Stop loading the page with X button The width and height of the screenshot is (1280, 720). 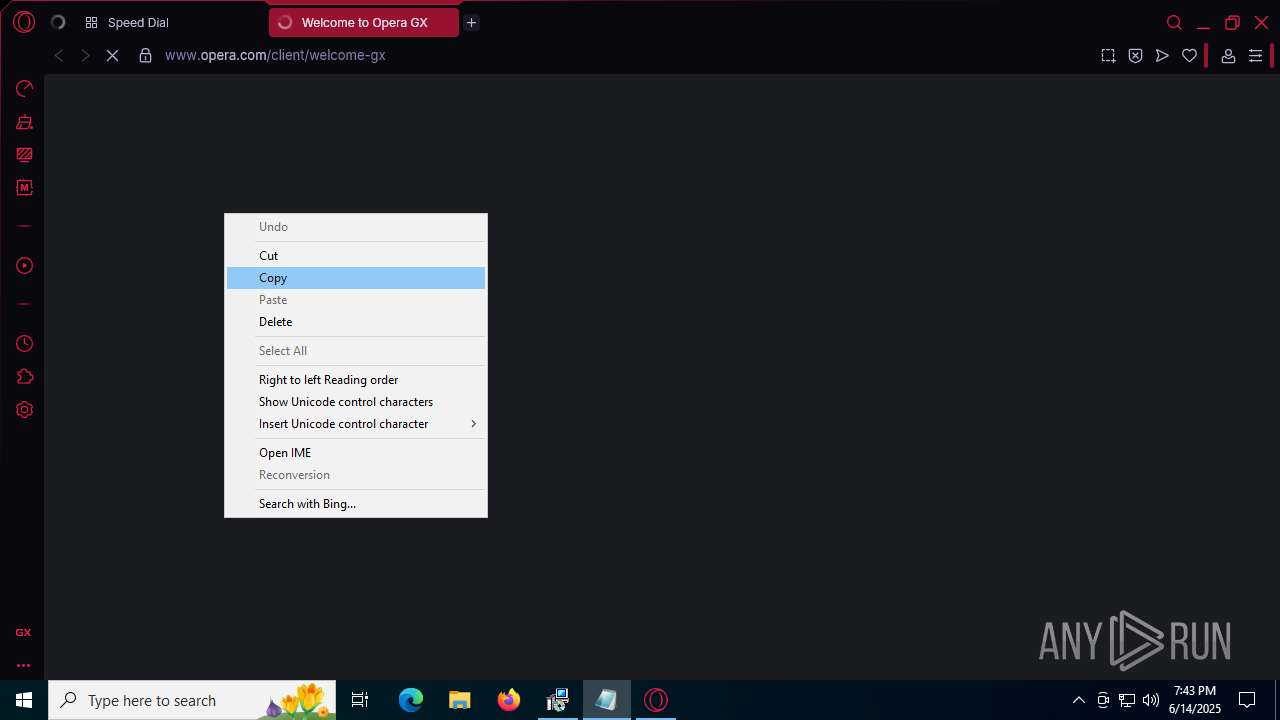click(x=112, y=56)
